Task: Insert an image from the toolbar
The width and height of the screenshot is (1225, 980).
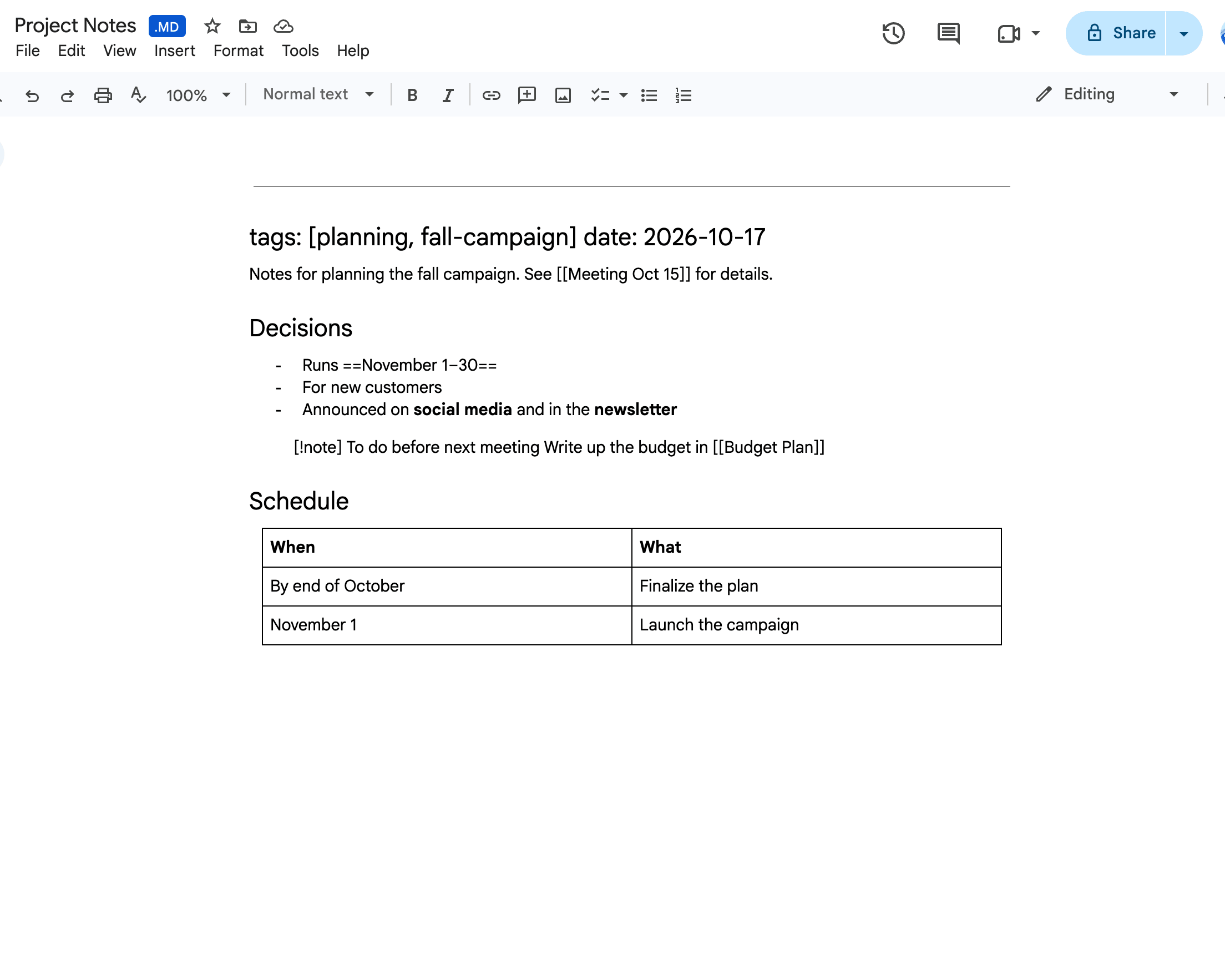Action: point(563,95)
